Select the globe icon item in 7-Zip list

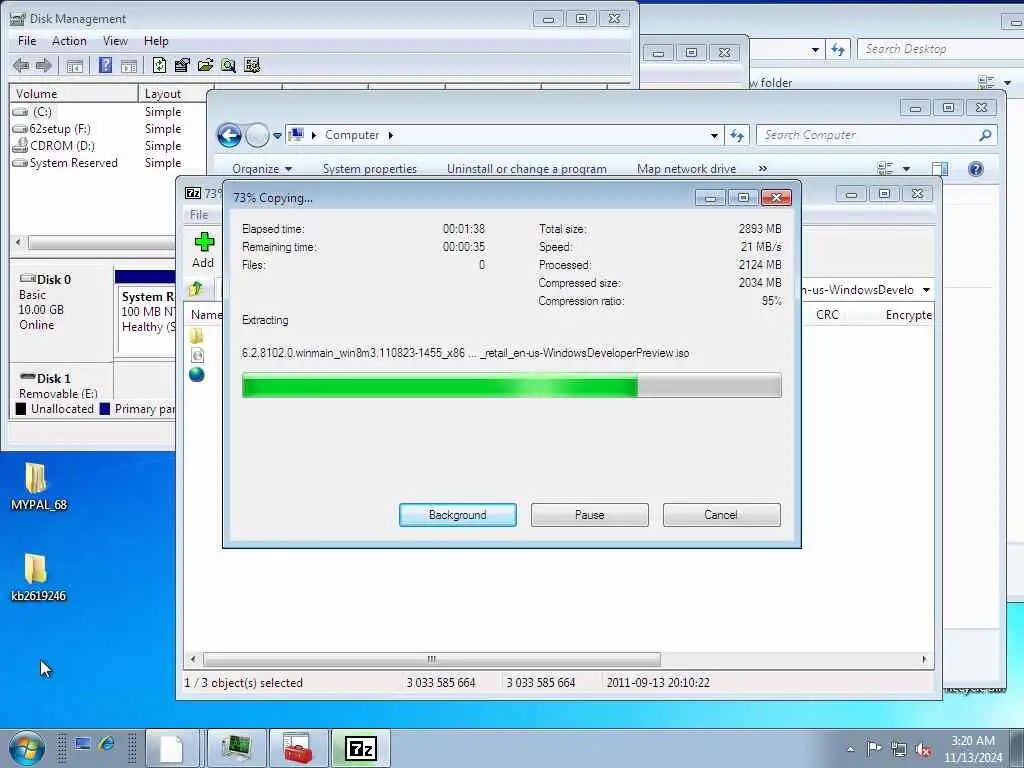pos(197,375)
